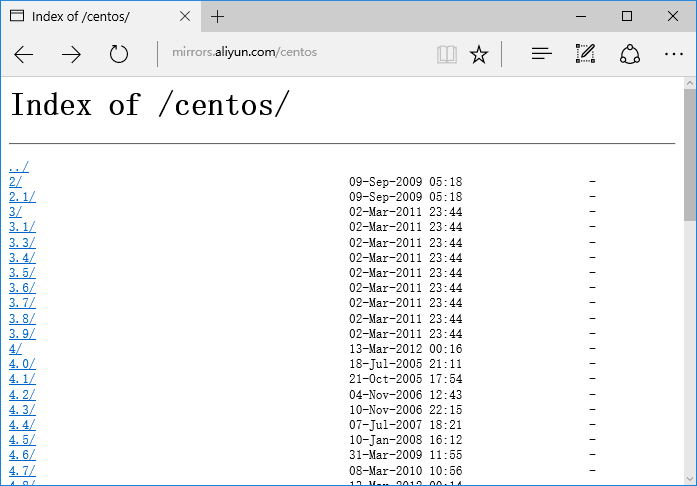
Task: Open the Hub panel icon
Action: pyautogui.click(x=541, y=54)
